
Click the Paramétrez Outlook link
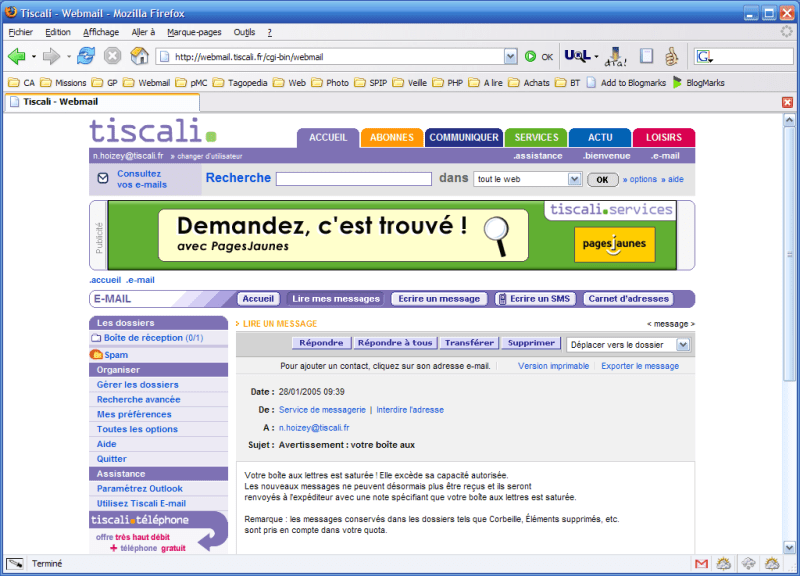140,488
